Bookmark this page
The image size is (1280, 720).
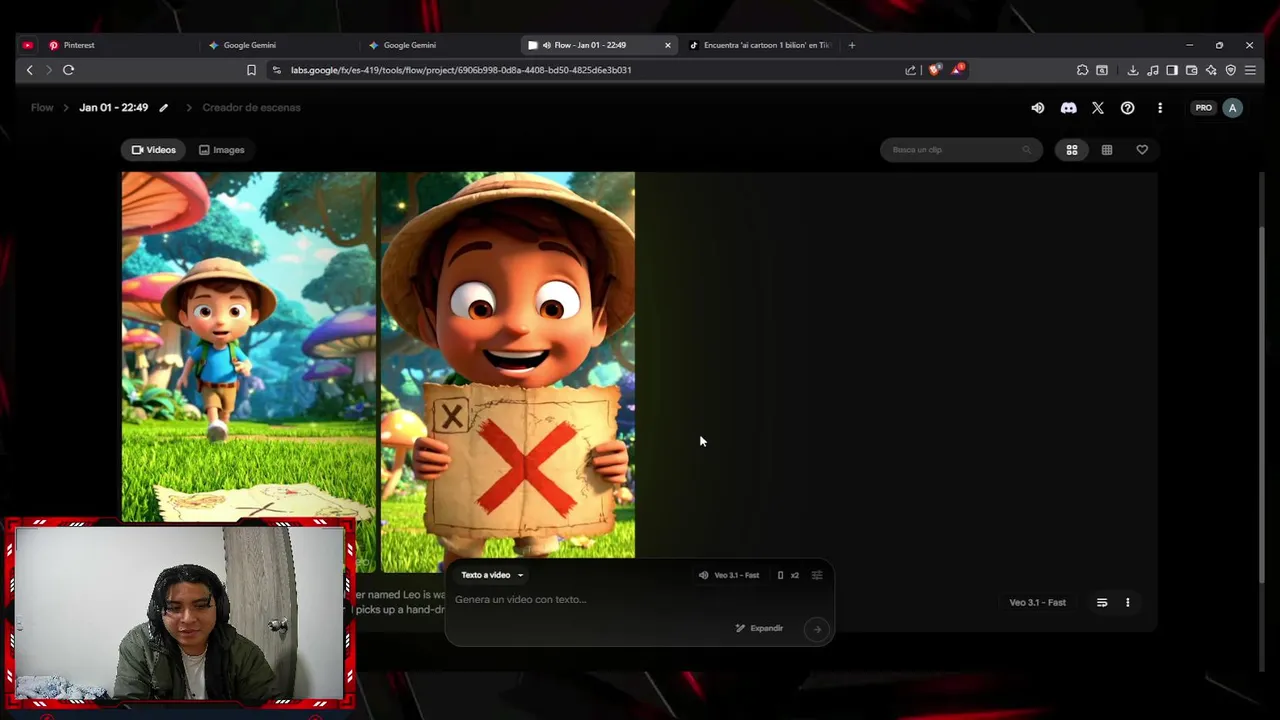[x=251, y=70]
